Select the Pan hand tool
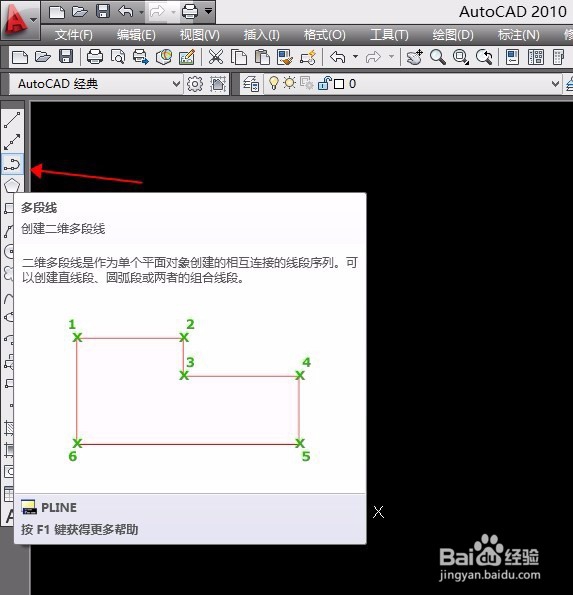573x595 pixels. 414,57
